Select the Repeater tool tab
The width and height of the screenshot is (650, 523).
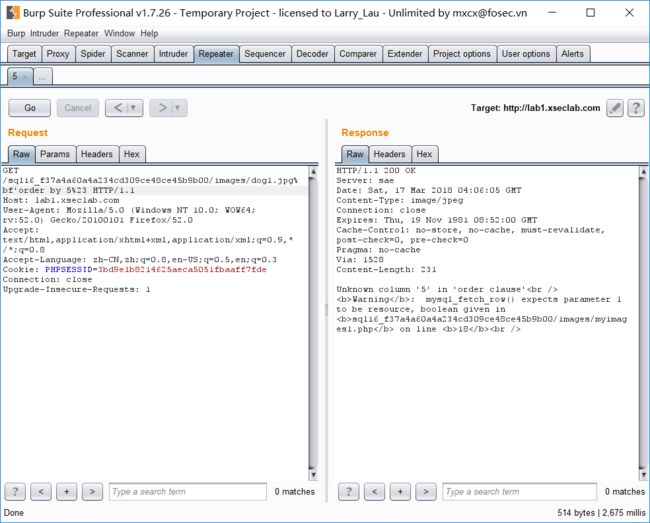(x=216, y=54)
